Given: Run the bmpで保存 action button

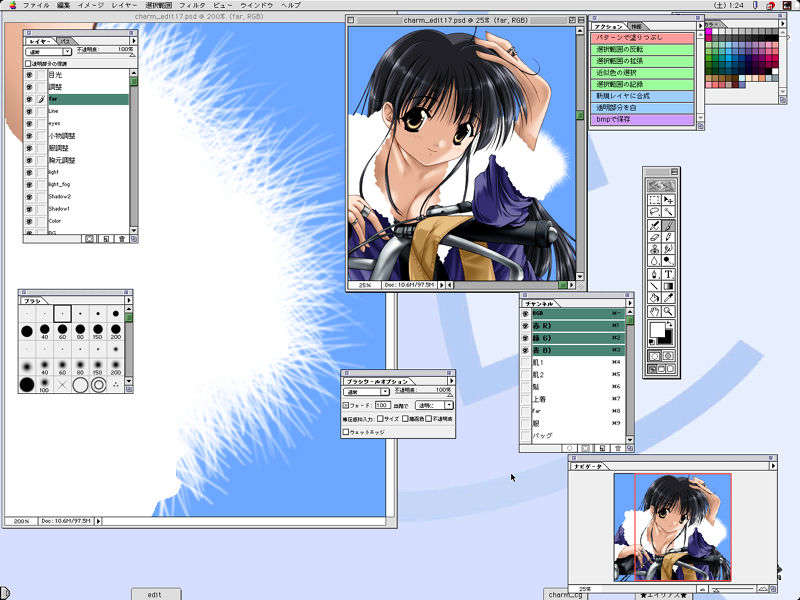Looking at the screenshot, I should tap(642, 119).
